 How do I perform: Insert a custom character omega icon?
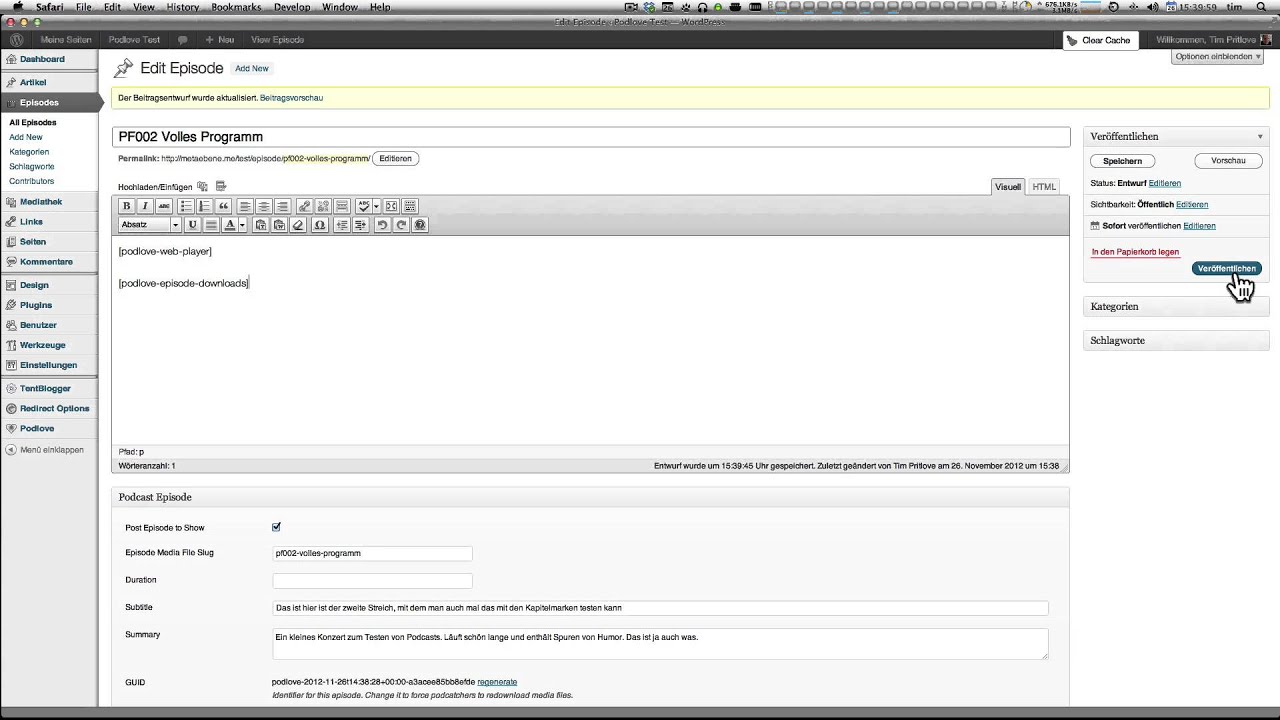[x=320, y=225]
